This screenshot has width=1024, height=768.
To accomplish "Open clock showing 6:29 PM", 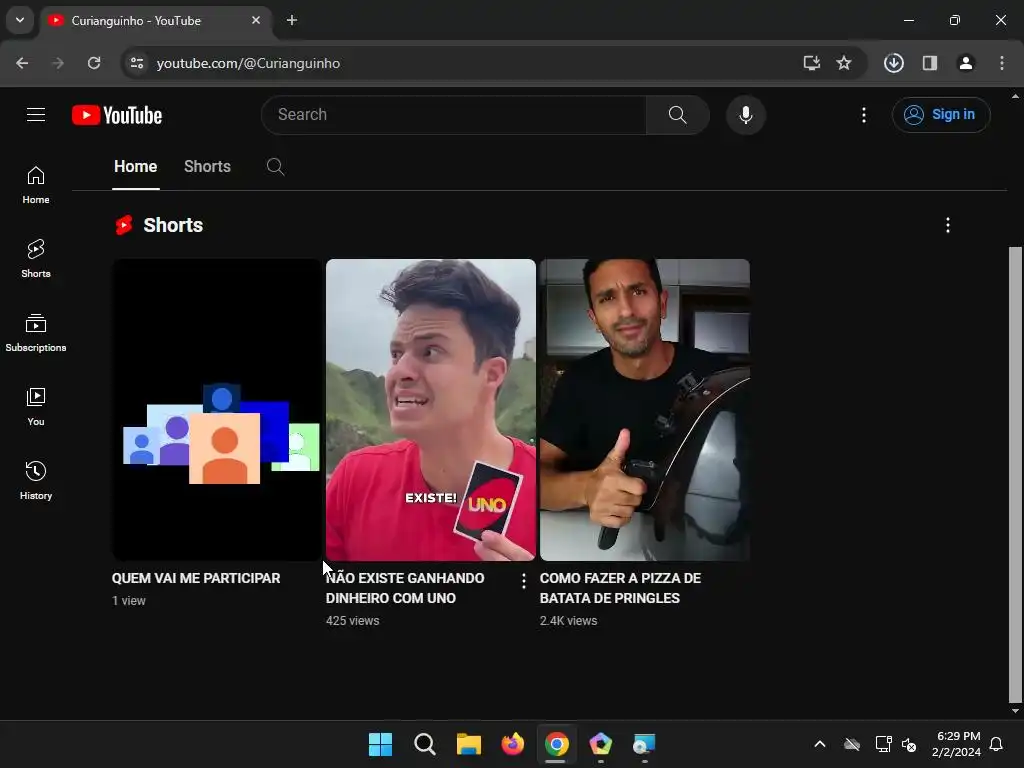I will [957, 744].
